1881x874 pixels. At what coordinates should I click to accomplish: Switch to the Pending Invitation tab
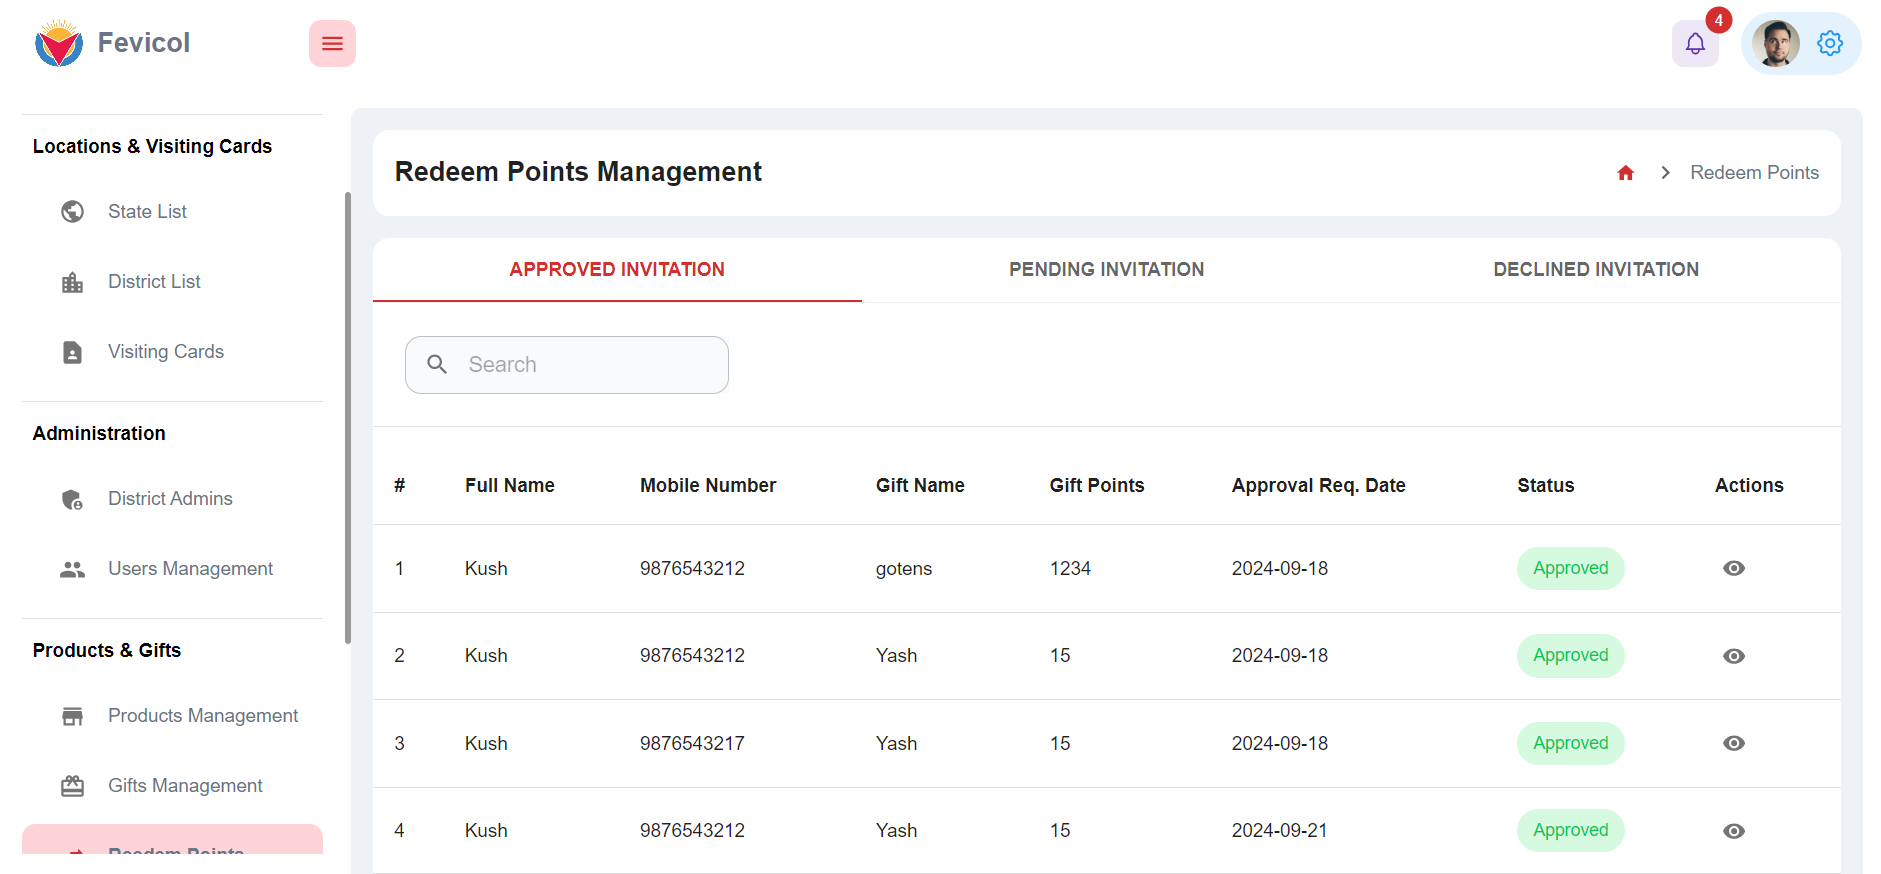[x=1106, y=270]
